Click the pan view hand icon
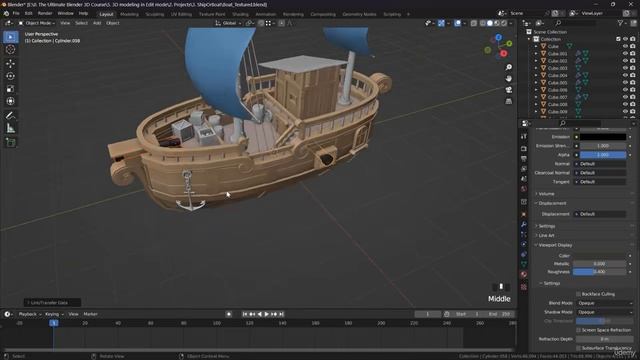640x360 pixels. click(x=509, y=78)
